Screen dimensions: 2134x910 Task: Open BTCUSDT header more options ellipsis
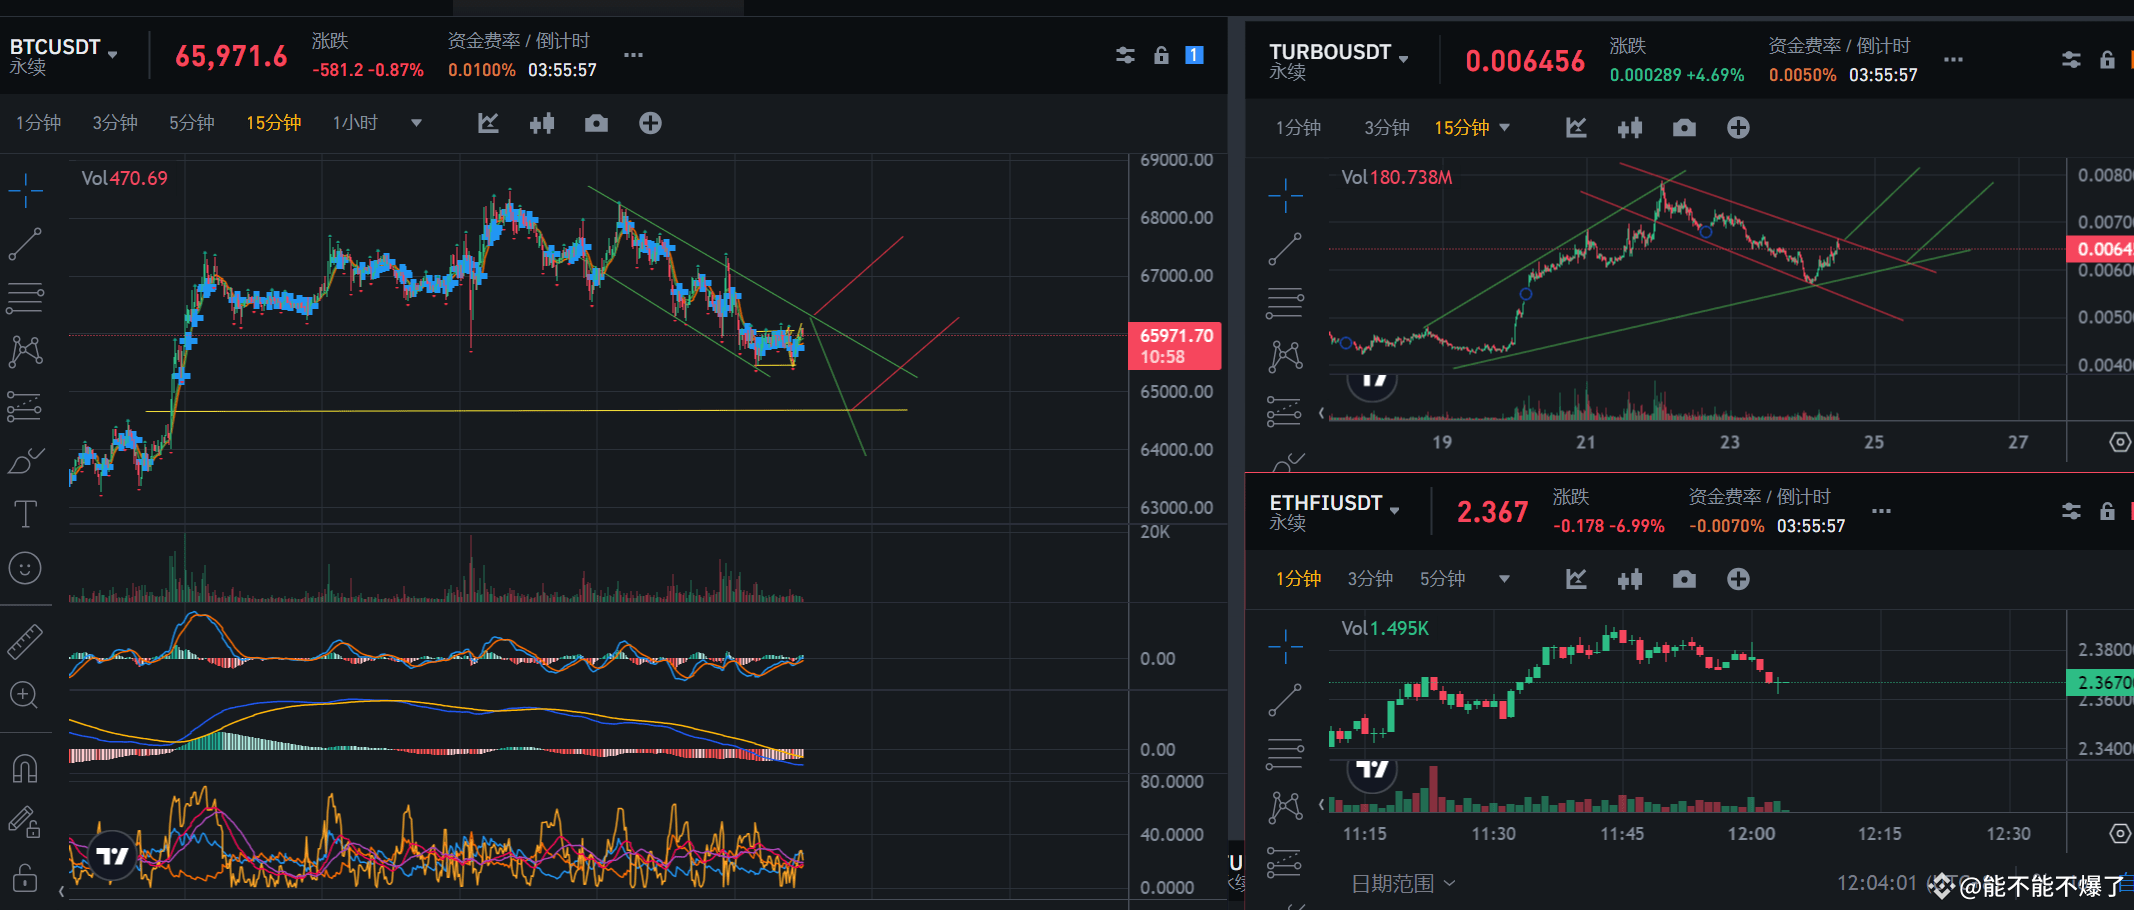coord(633,55)
